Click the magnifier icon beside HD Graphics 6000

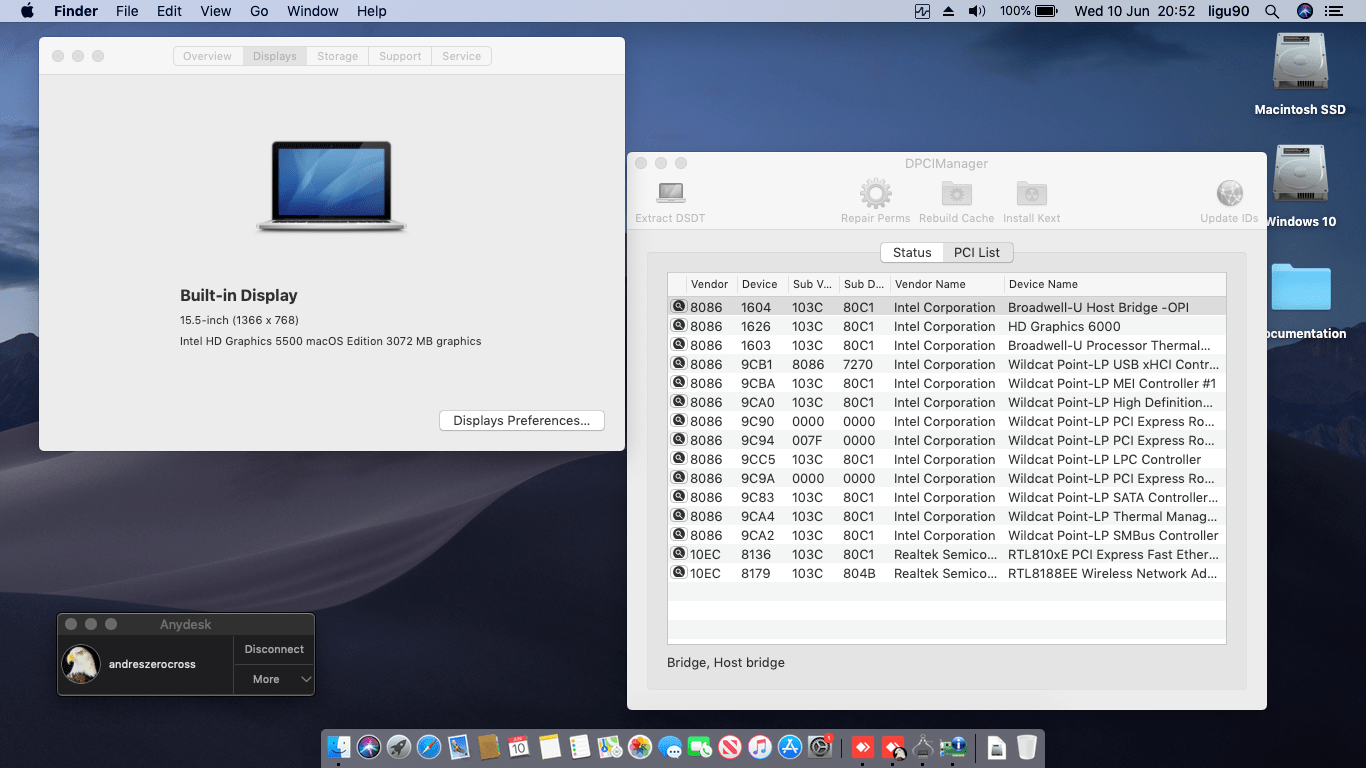pyautogui.click(x=679, y=326)
